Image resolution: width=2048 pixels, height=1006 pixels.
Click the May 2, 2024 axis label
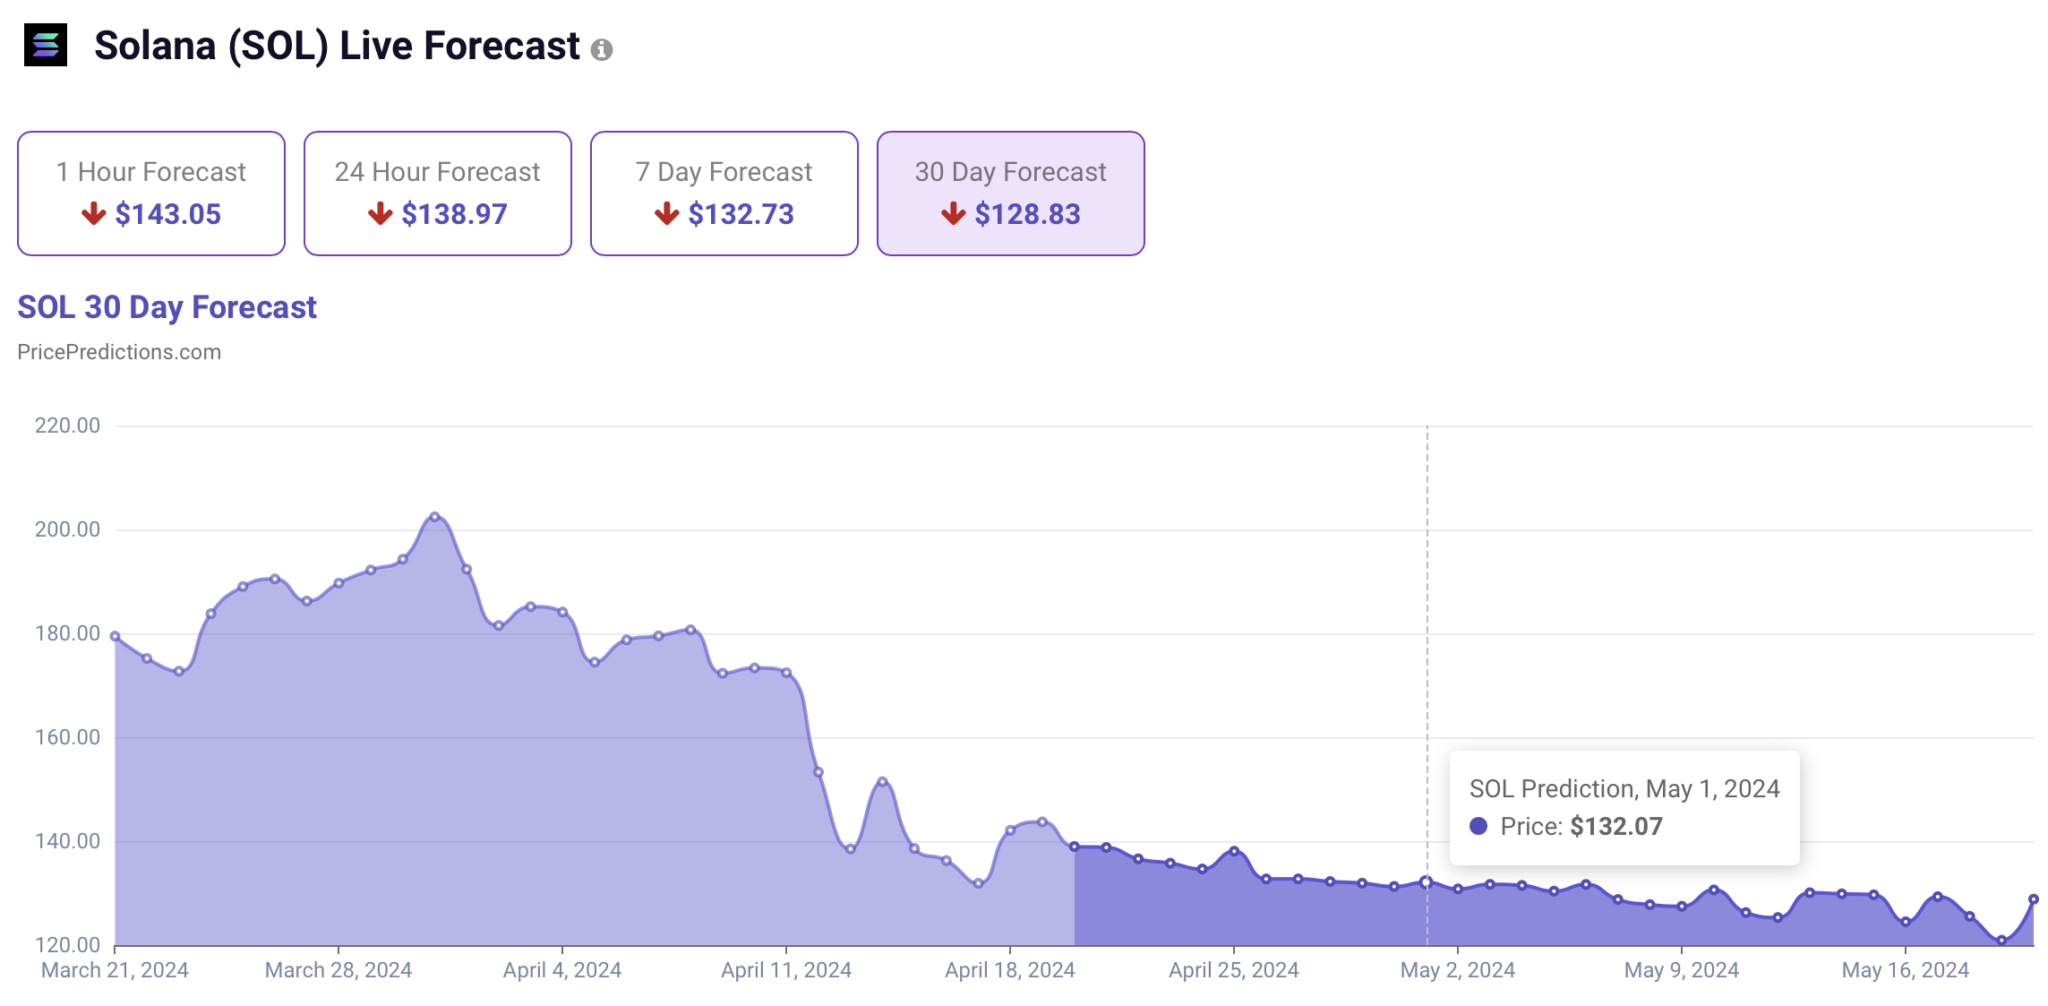(1457, 970)
